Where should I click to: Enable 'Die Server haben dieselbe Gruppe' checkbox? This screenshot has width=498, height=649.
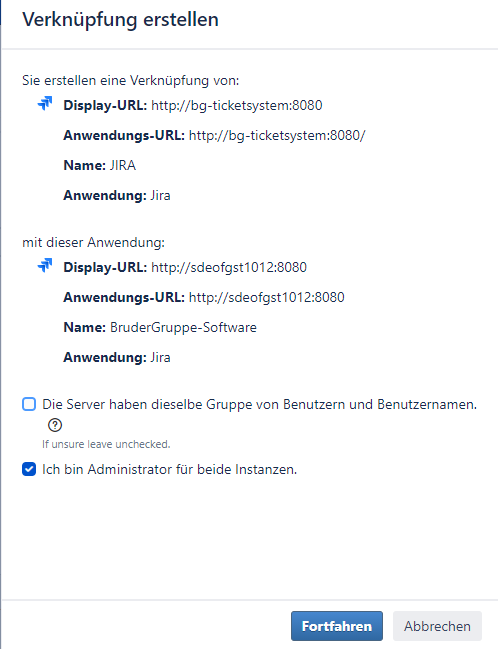pos(29,404)
